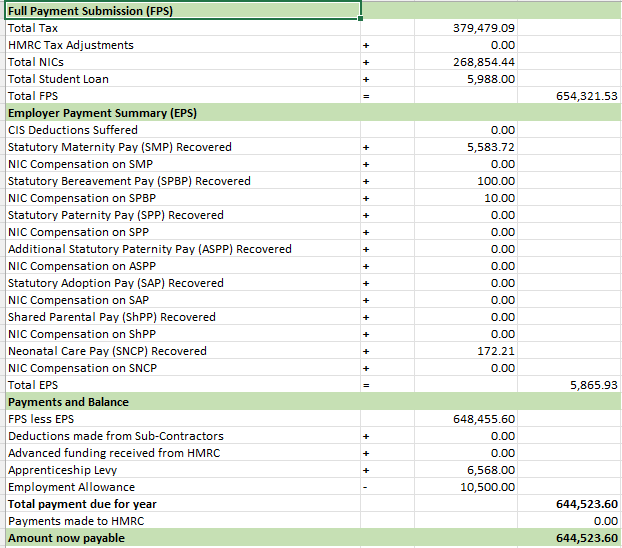Click the Amount now payable label cell

(67, 538)
